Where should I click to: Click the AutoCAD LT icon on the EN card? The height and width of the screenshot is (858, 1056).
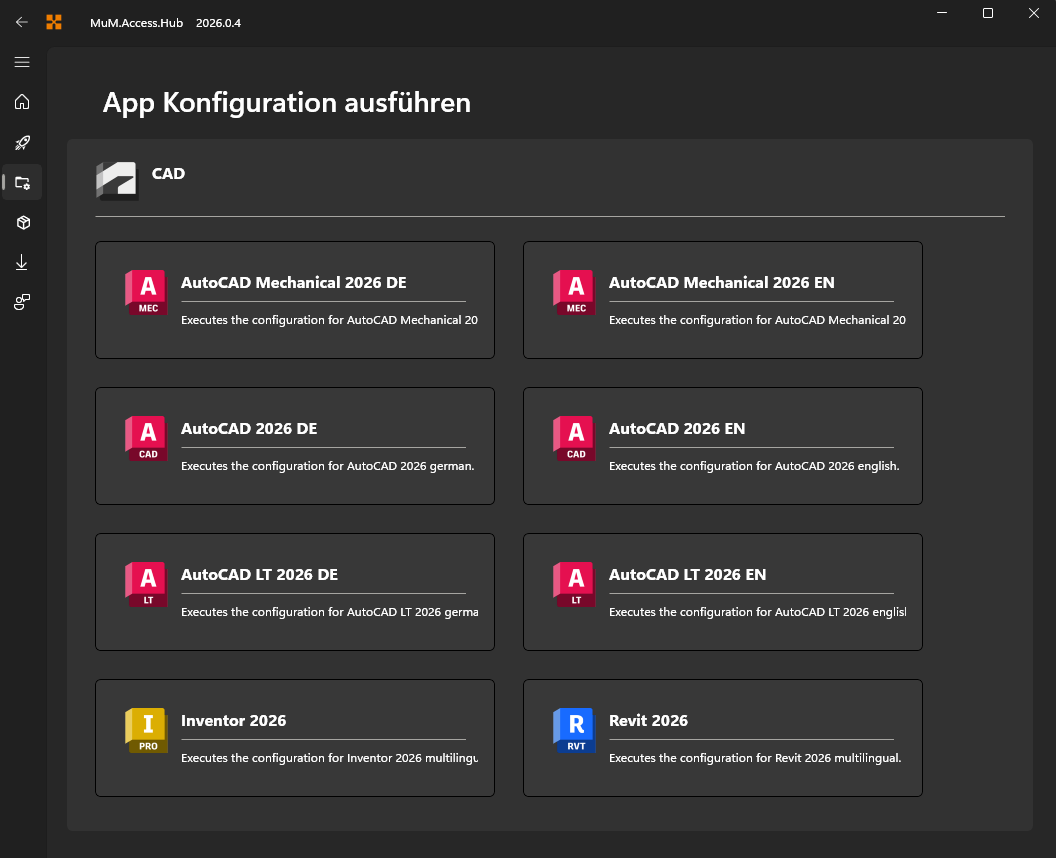pos(573,584)
